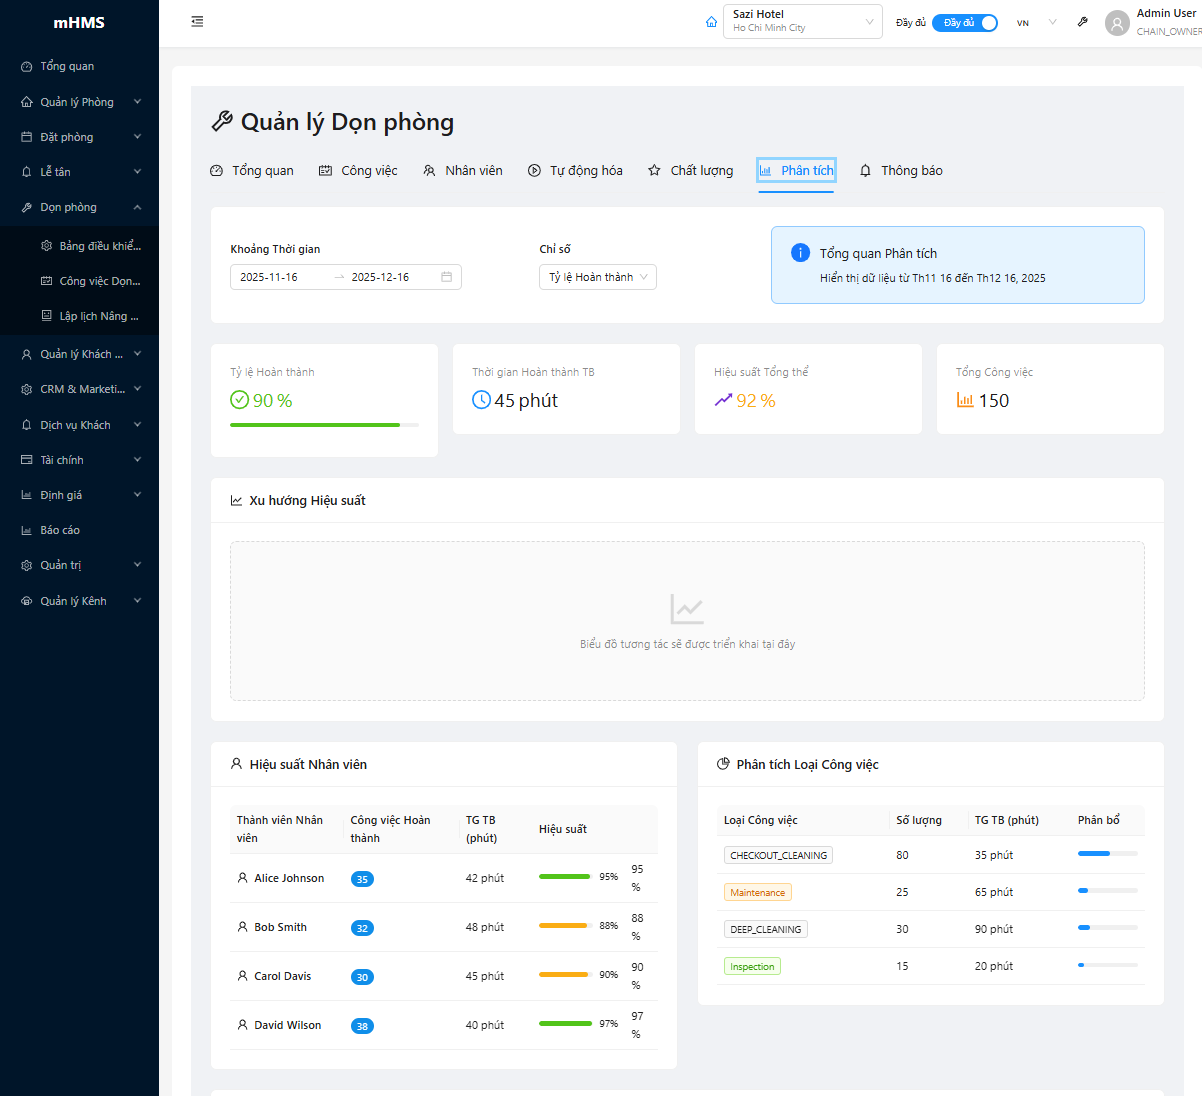The width and height of the screenshot is (1202, 1096).
Task: Click the info icon in Tổng quan Phân tích
Action: (800, 253)
